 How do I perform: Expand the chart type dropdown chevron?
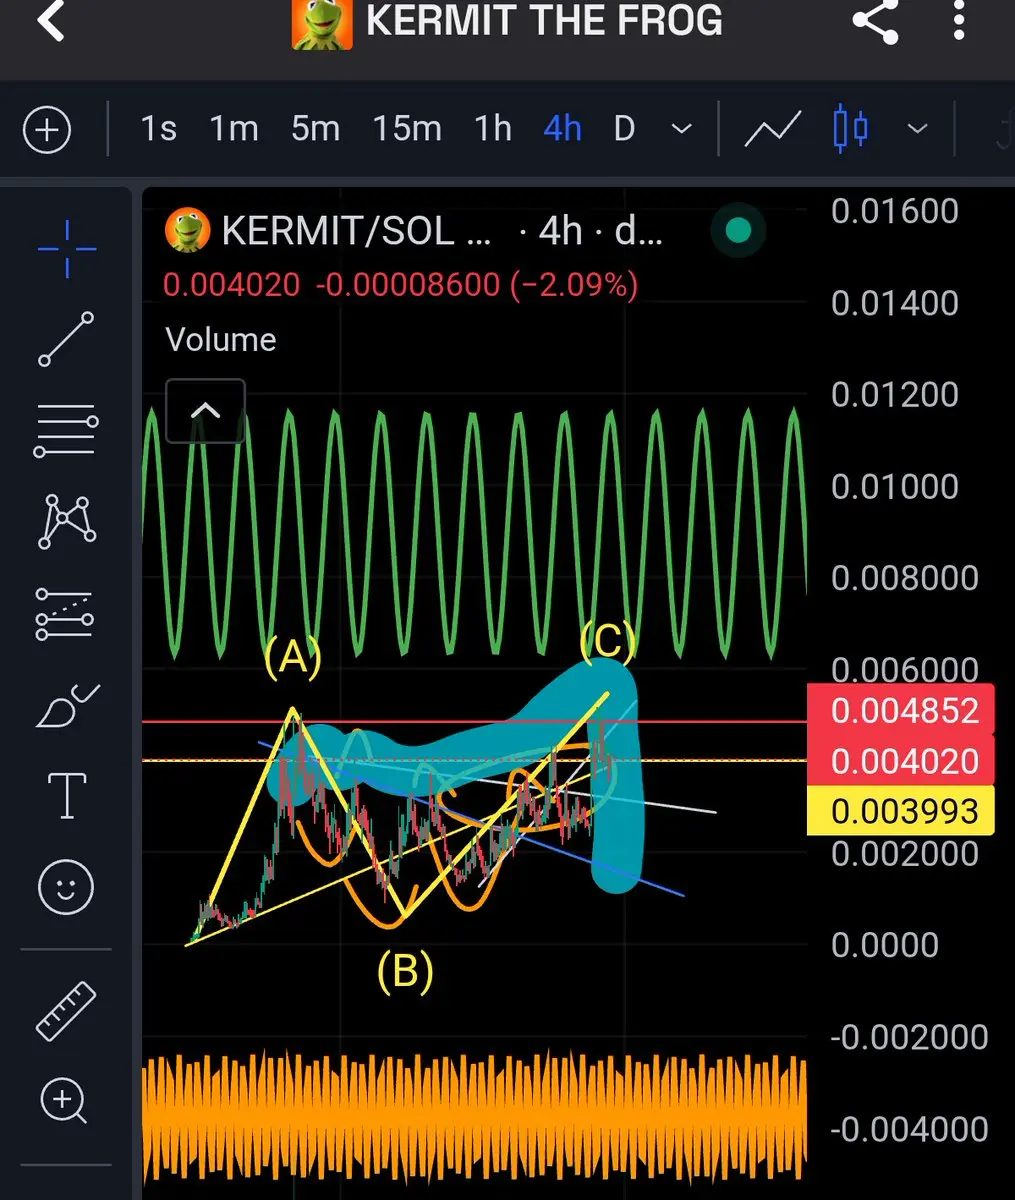(x=917, y=129)
